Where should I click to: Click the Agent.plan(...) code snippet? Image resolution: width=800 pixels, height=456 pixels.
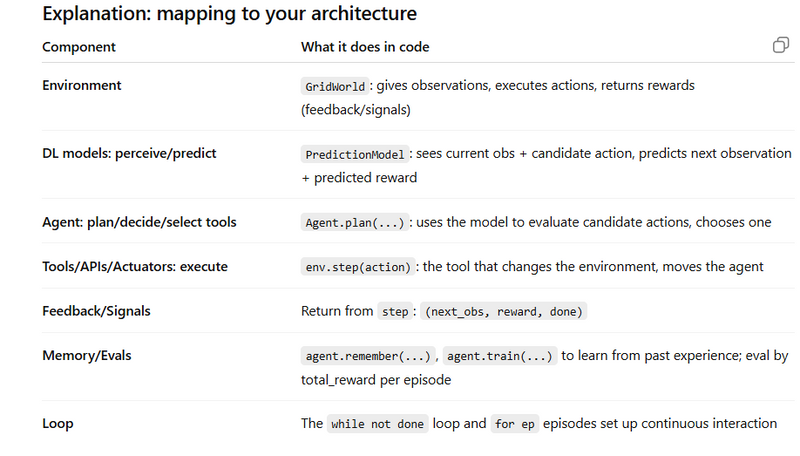point(355,222)
